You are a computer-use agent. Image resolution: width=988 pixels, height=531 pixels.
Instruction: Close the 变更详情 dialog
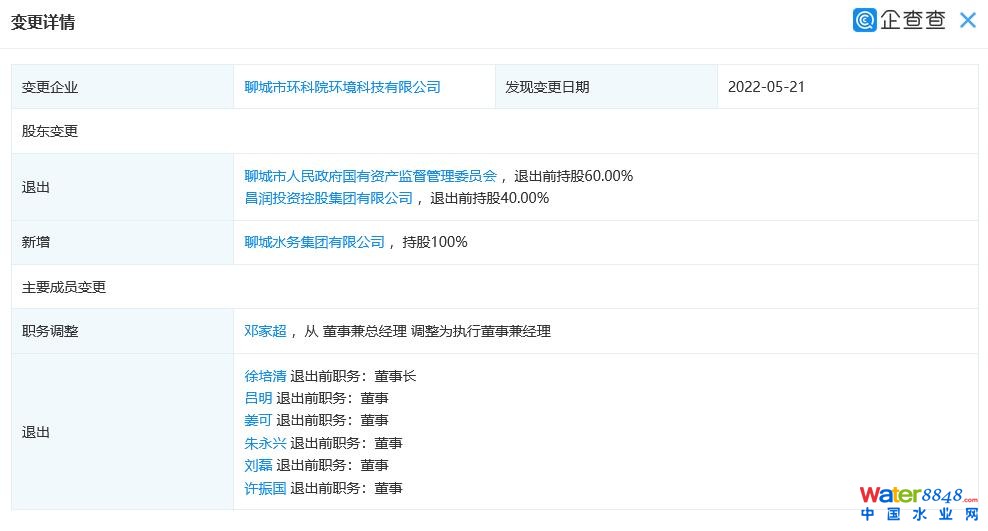[x=967, y=20]
